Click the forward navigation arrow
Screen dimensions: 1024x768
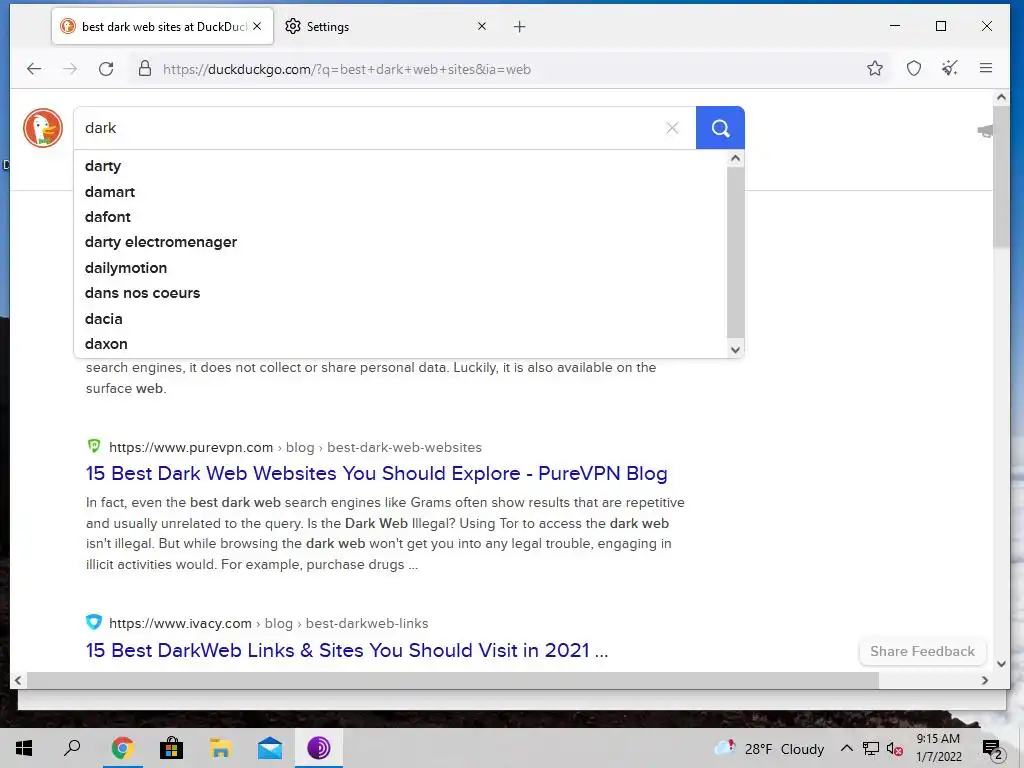[x=70, y=69]
